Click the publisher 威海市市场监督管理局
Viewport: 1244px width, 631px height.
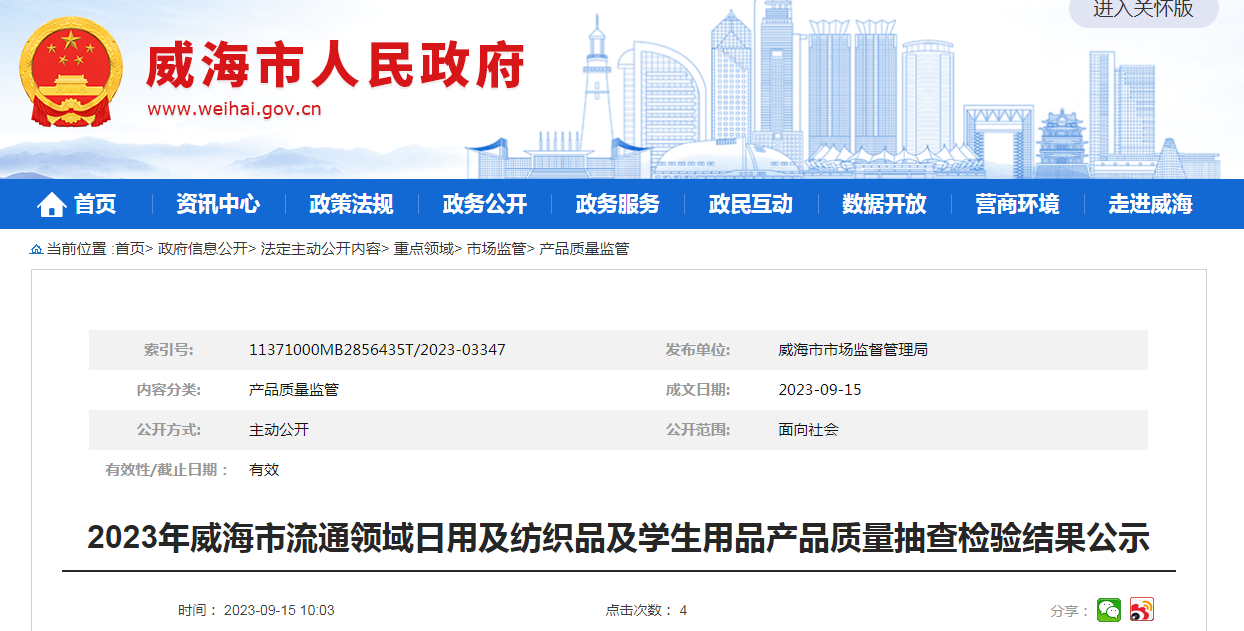click(x=853, y=350)
